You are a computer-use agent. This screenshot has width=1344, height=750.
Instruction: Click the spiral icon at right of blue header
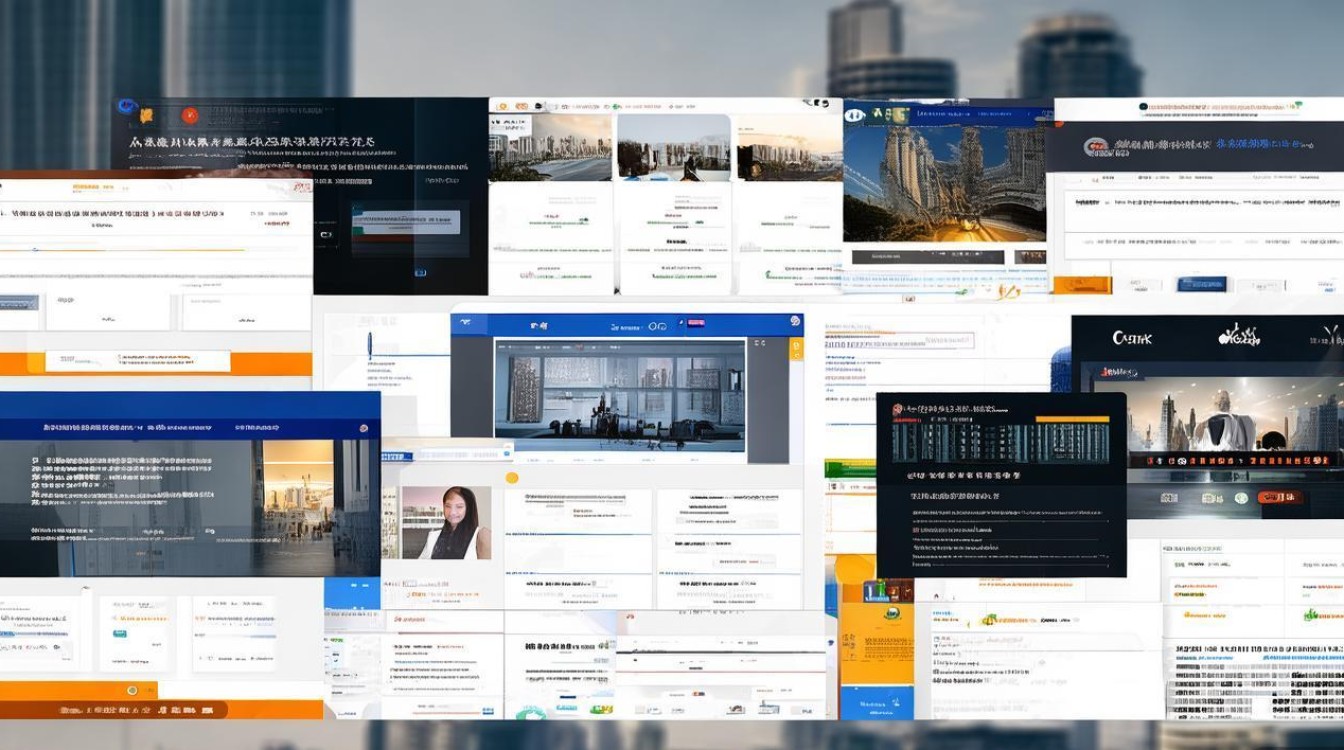[795, 322]
